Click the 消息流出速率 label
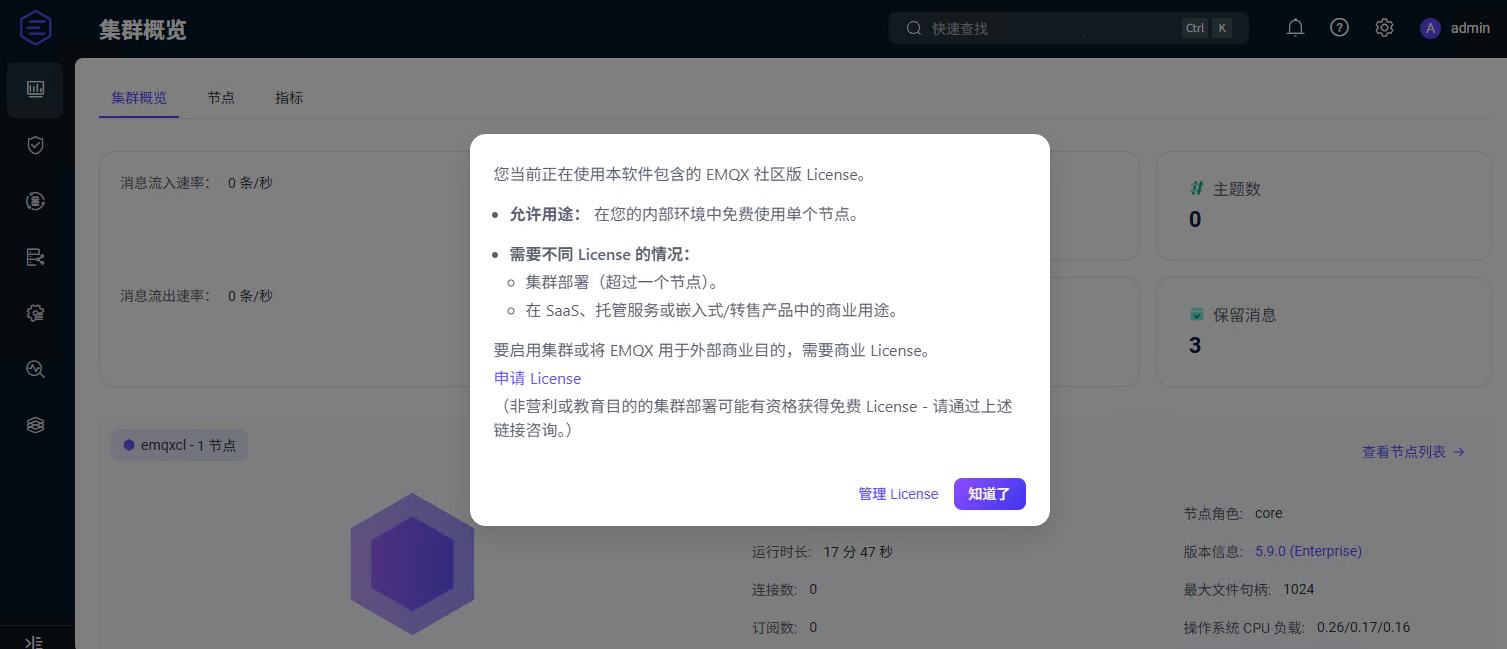Viewport: 1507px width, 649px height. point(166,296)
